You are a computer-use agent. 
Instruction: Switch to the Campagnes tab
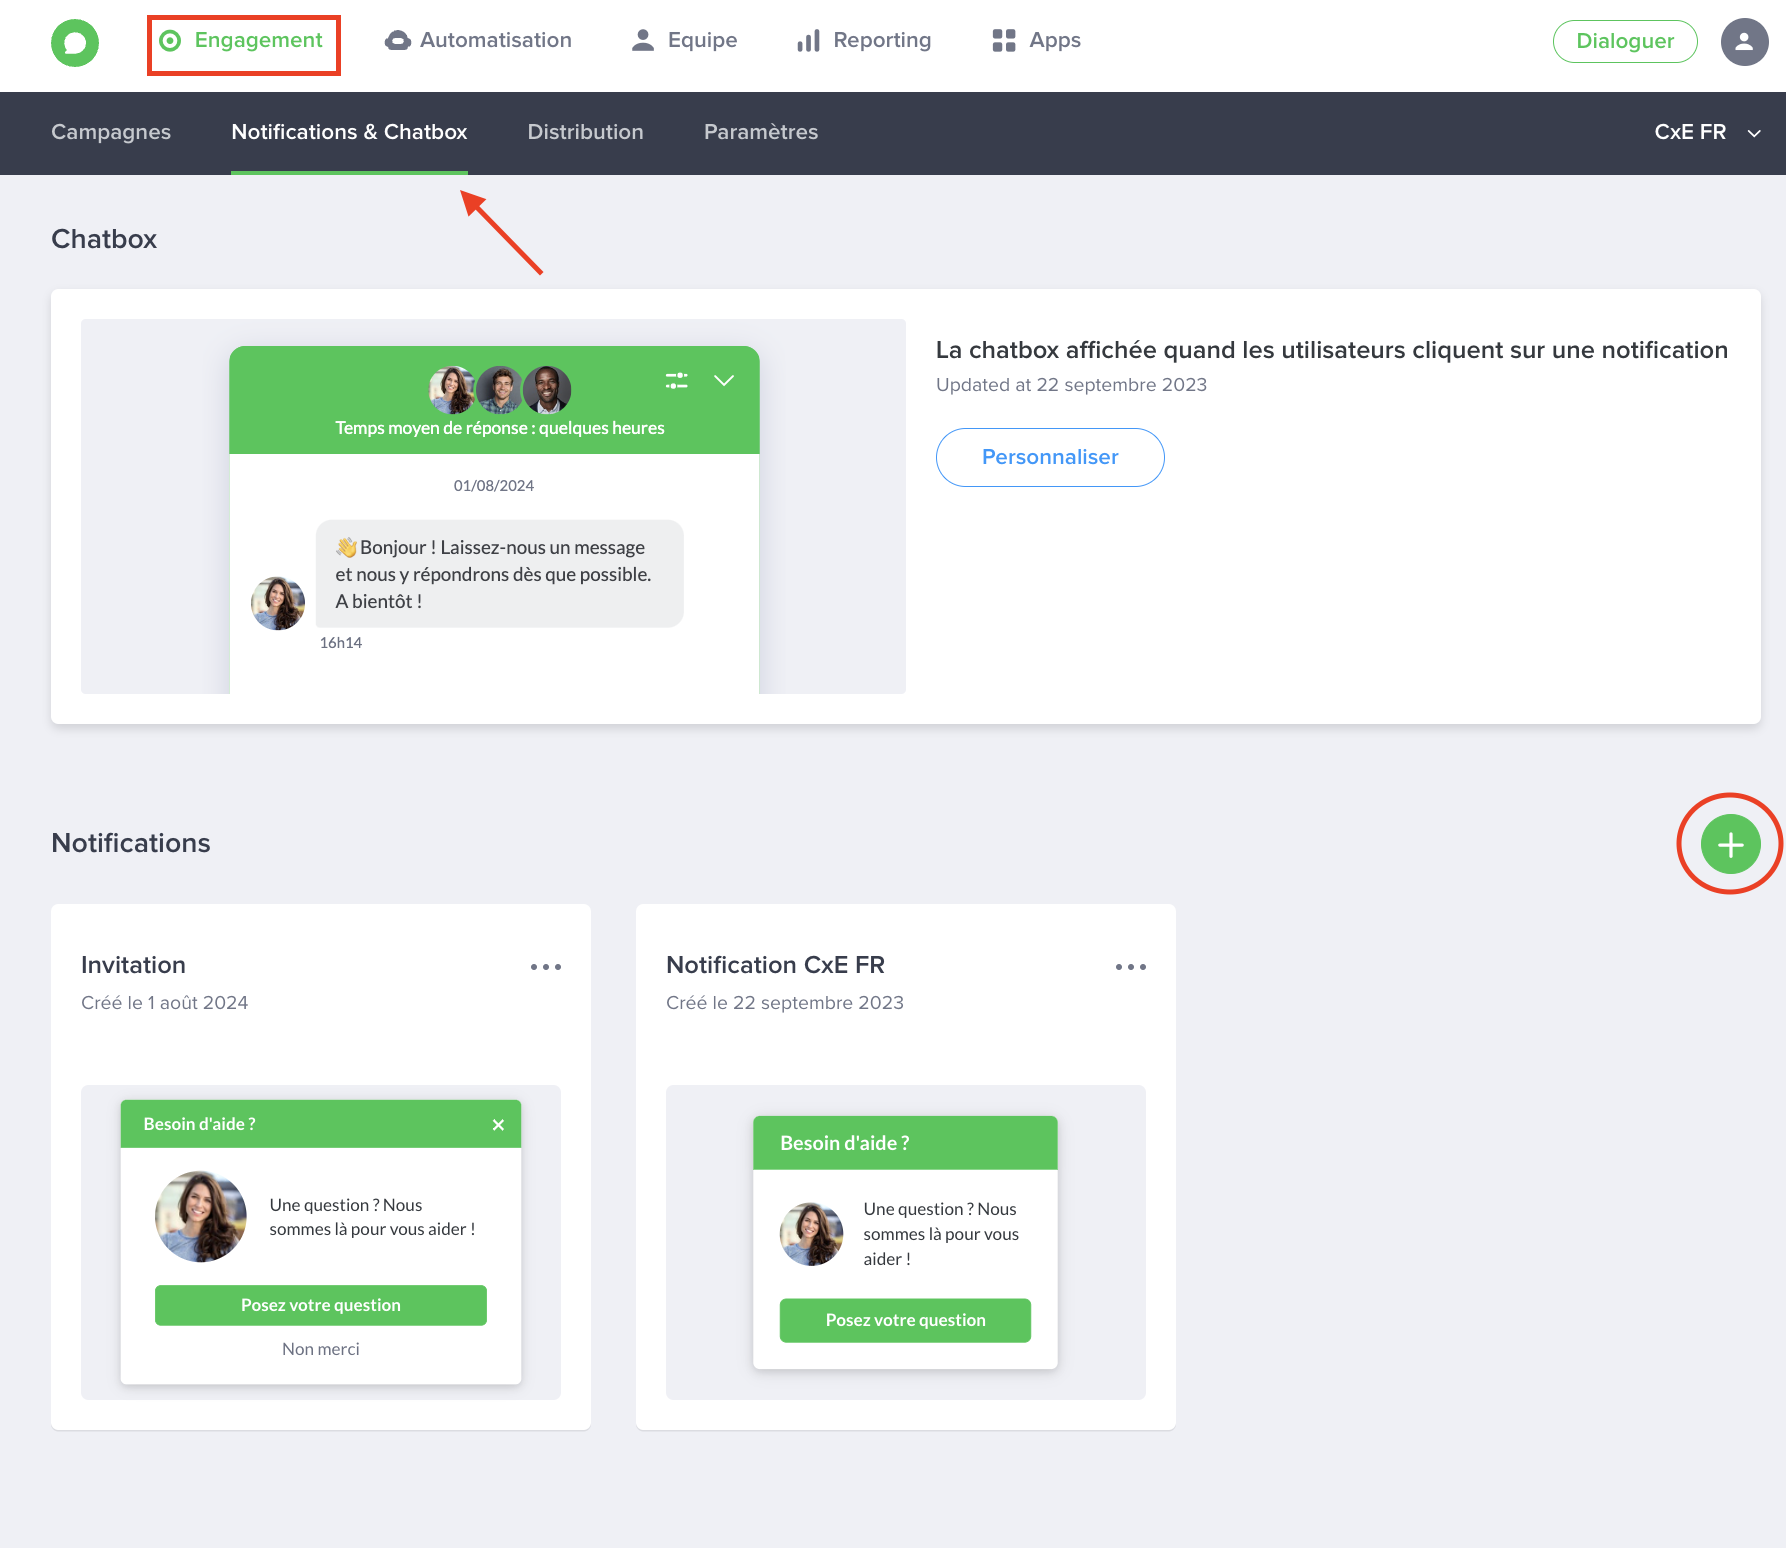click(x=111, y=133)
